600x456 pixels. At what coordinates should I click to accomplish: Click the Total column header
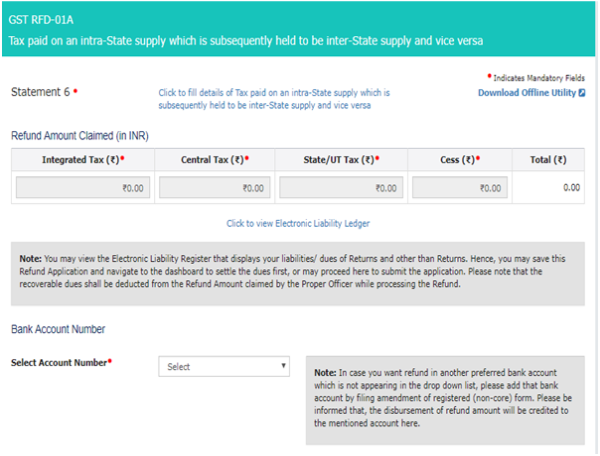(548, 160)
